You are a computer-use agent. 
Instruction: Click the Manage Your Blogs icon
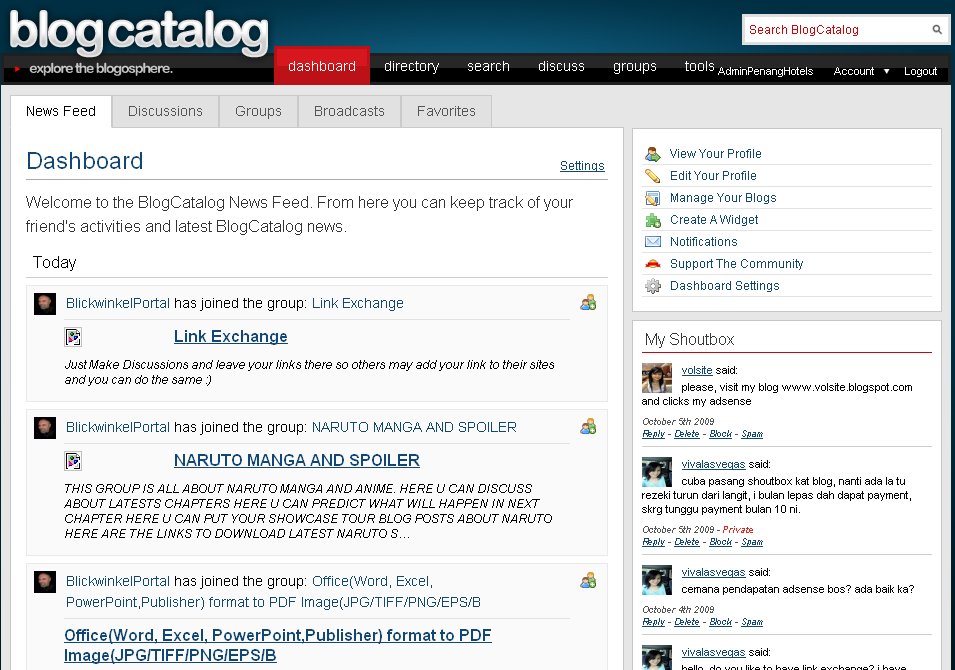(x=652, y=198)
